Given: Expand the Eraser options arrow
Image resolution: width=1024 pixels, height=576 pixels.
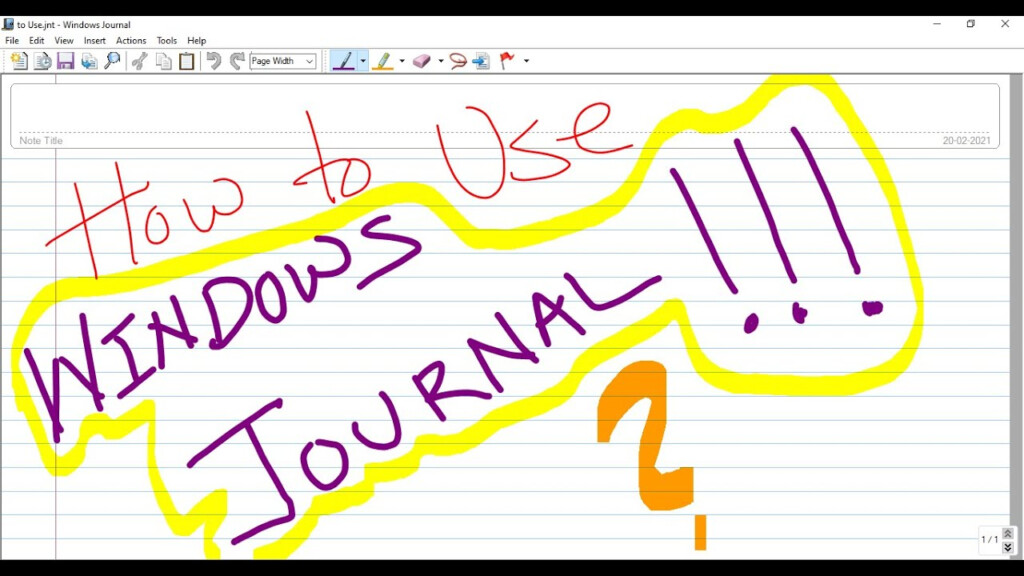Looking at the screenshot, I should 441,61.
